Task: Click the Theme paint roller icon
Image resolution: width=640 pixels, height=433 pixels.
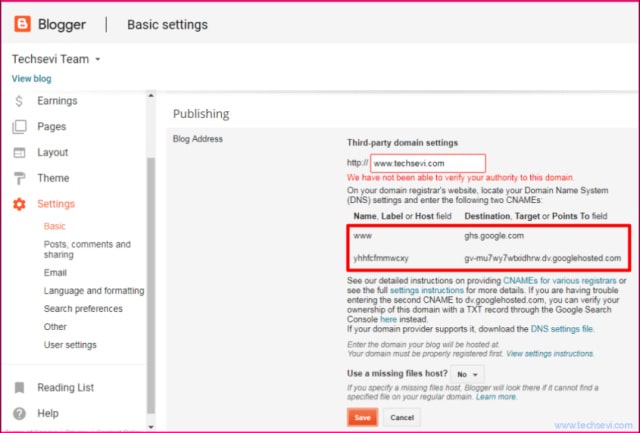Action: (19, 178)
